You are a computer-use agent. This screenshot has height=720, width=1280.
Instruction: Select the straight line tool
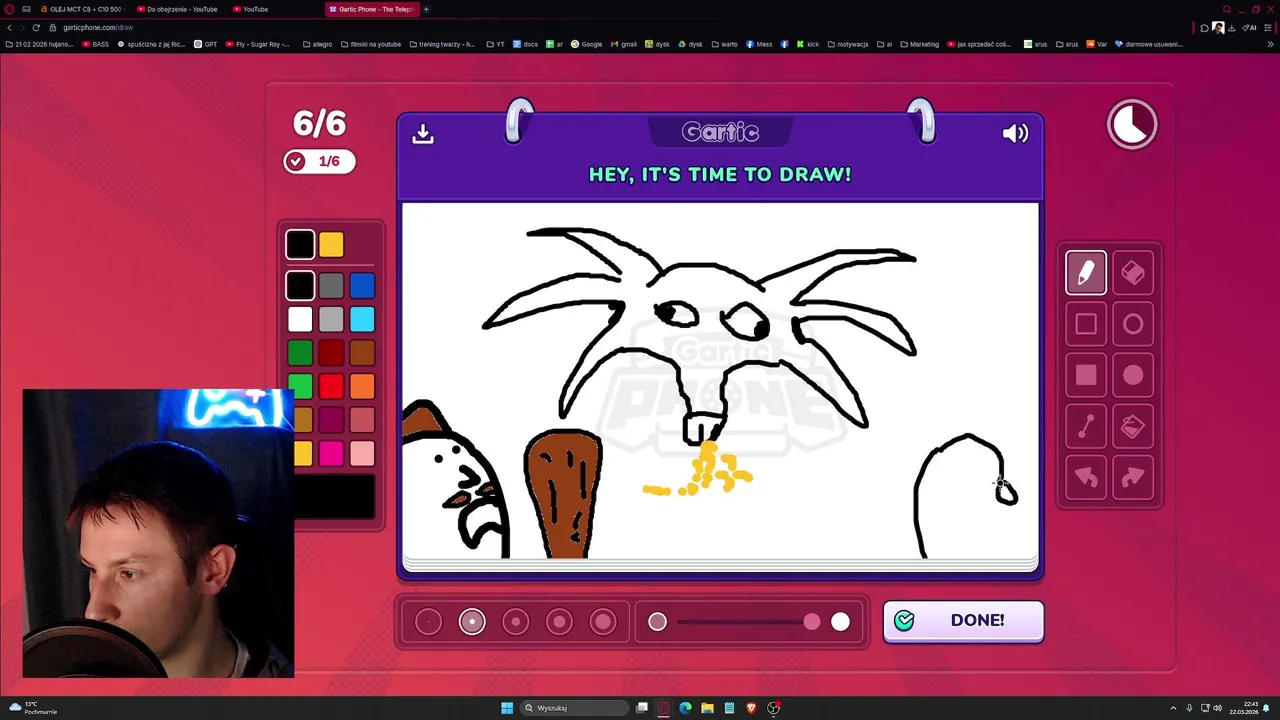tap(1086, 427)
